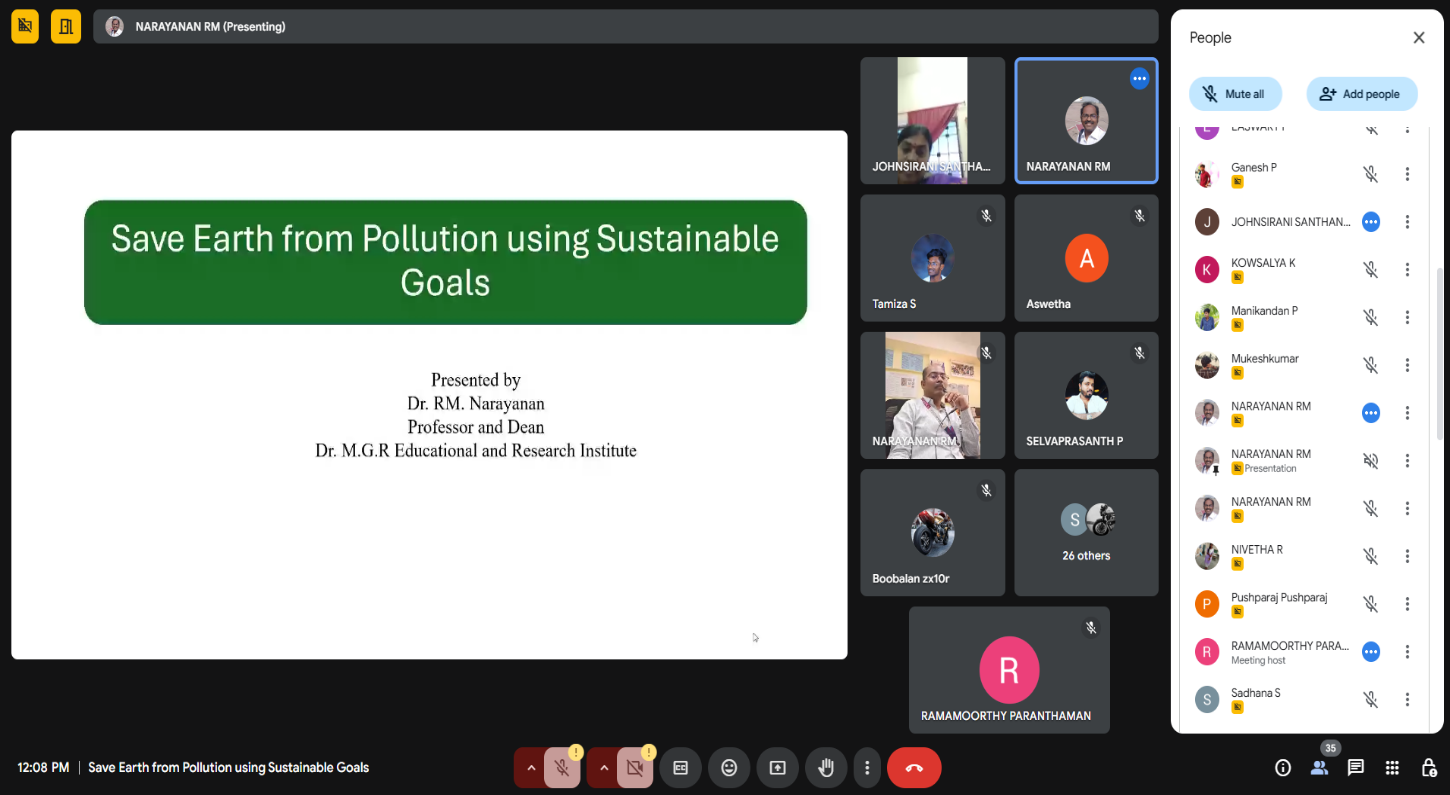Raise hand using the hand icon
Viewport: 1450px width, 795px height.
826,768
